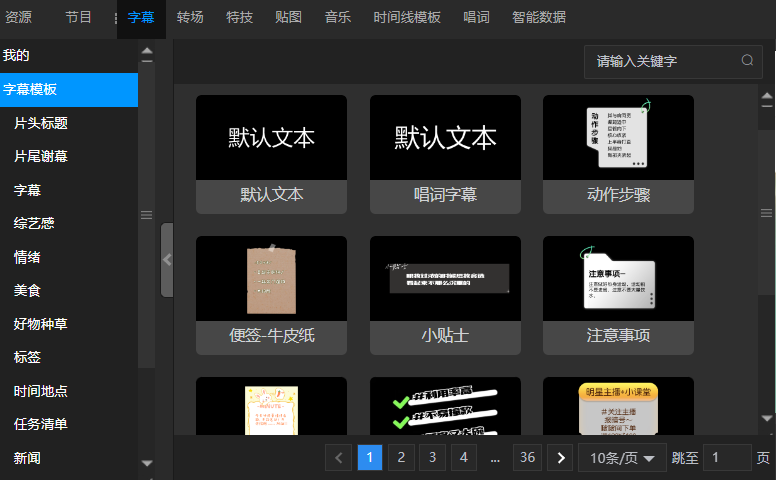This screenshot has width=776, height=480.
Task: Go to page 2
Action: click(x=401, y=458)
